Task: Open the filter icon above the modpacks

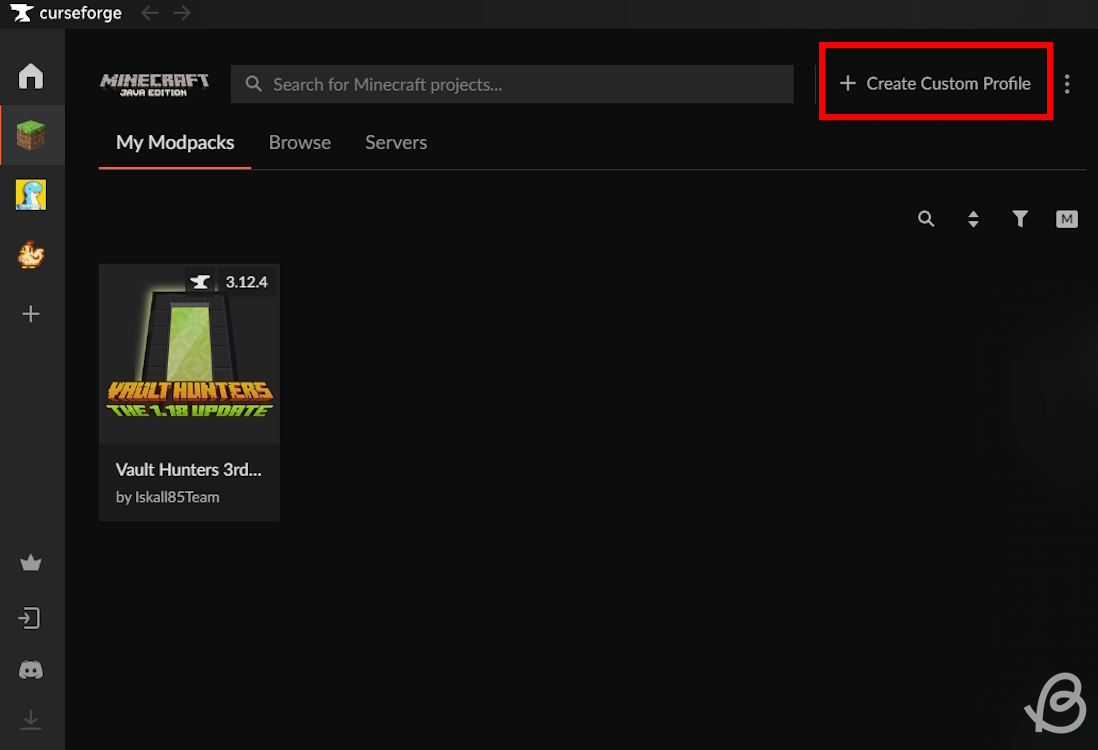Action: [x=1020, y=218]
